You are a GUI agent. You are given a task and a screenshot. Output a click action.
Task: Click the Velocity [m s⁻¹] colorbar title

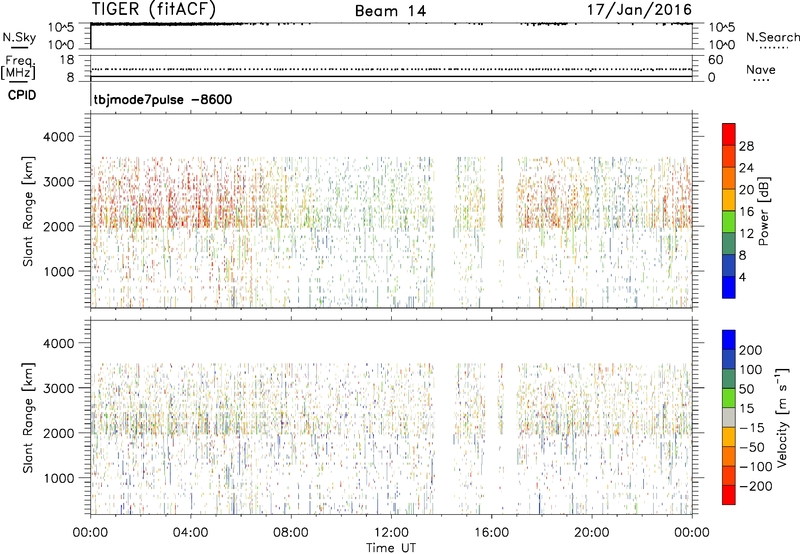coord(782,417)
